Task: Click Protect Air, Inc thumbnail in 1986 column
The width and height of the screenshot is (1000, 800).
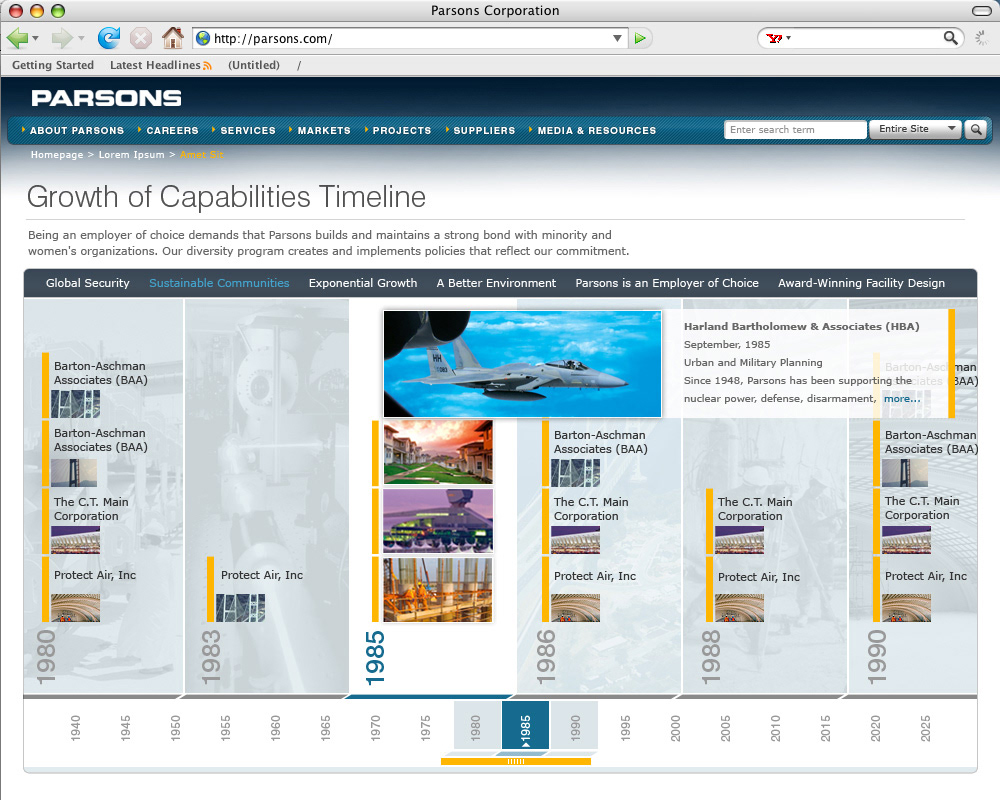Action: pos(575,608)
